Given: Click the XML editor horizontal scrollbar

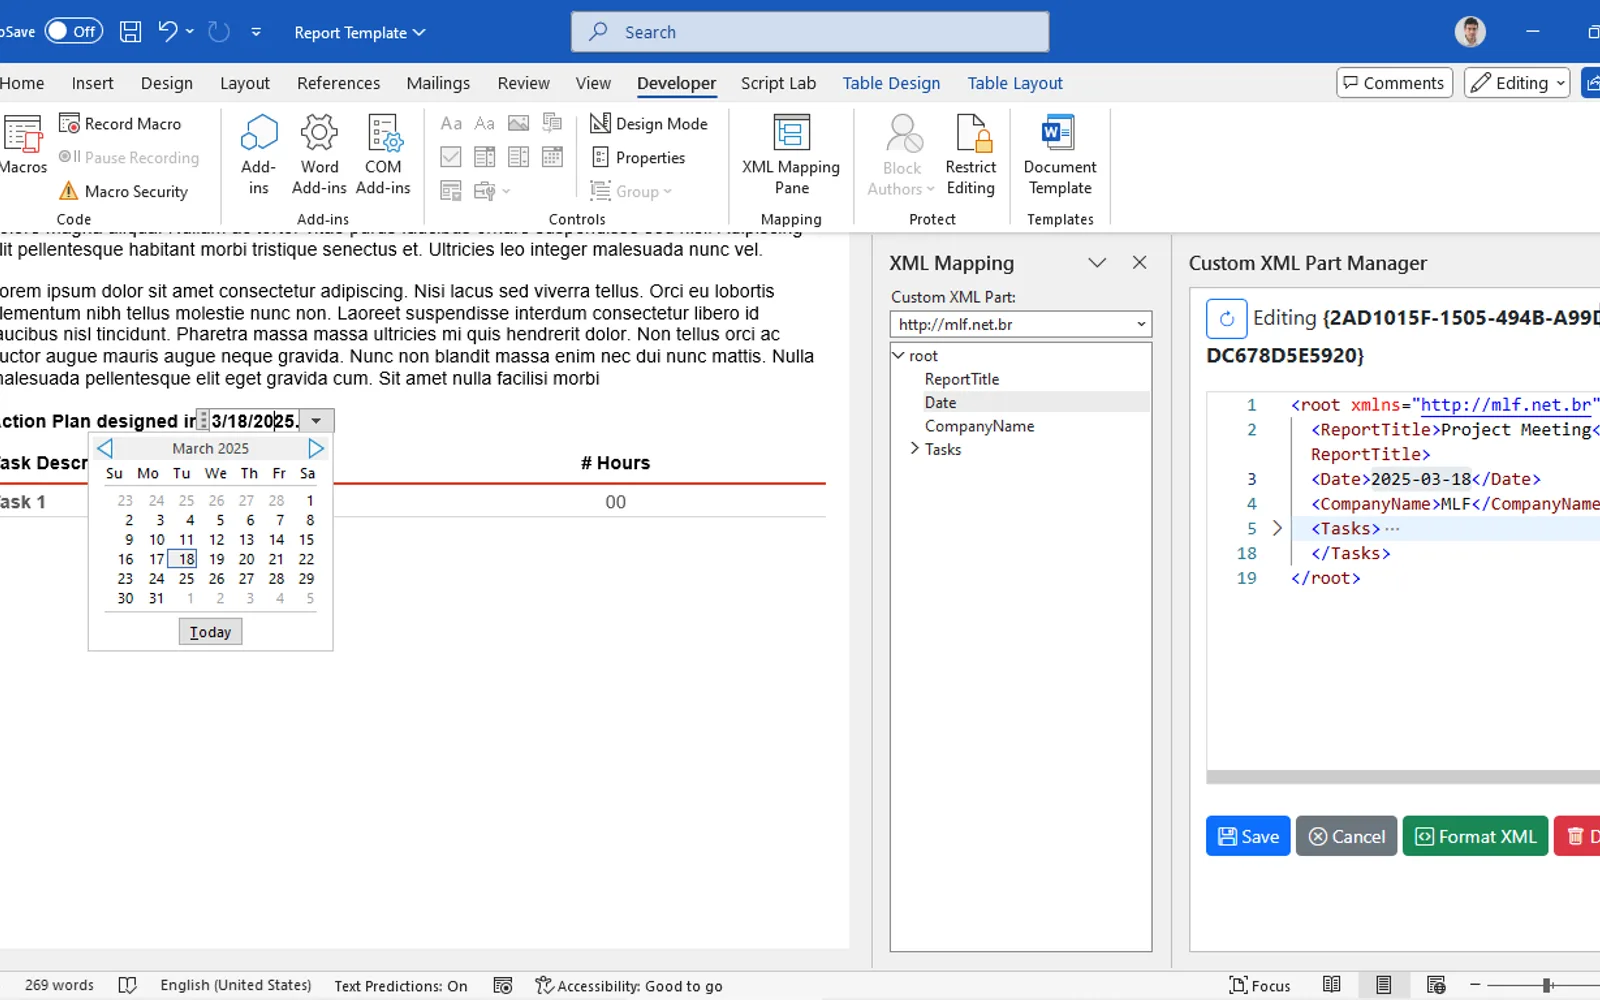Looking at the screenshot, I should [1403, 777].
